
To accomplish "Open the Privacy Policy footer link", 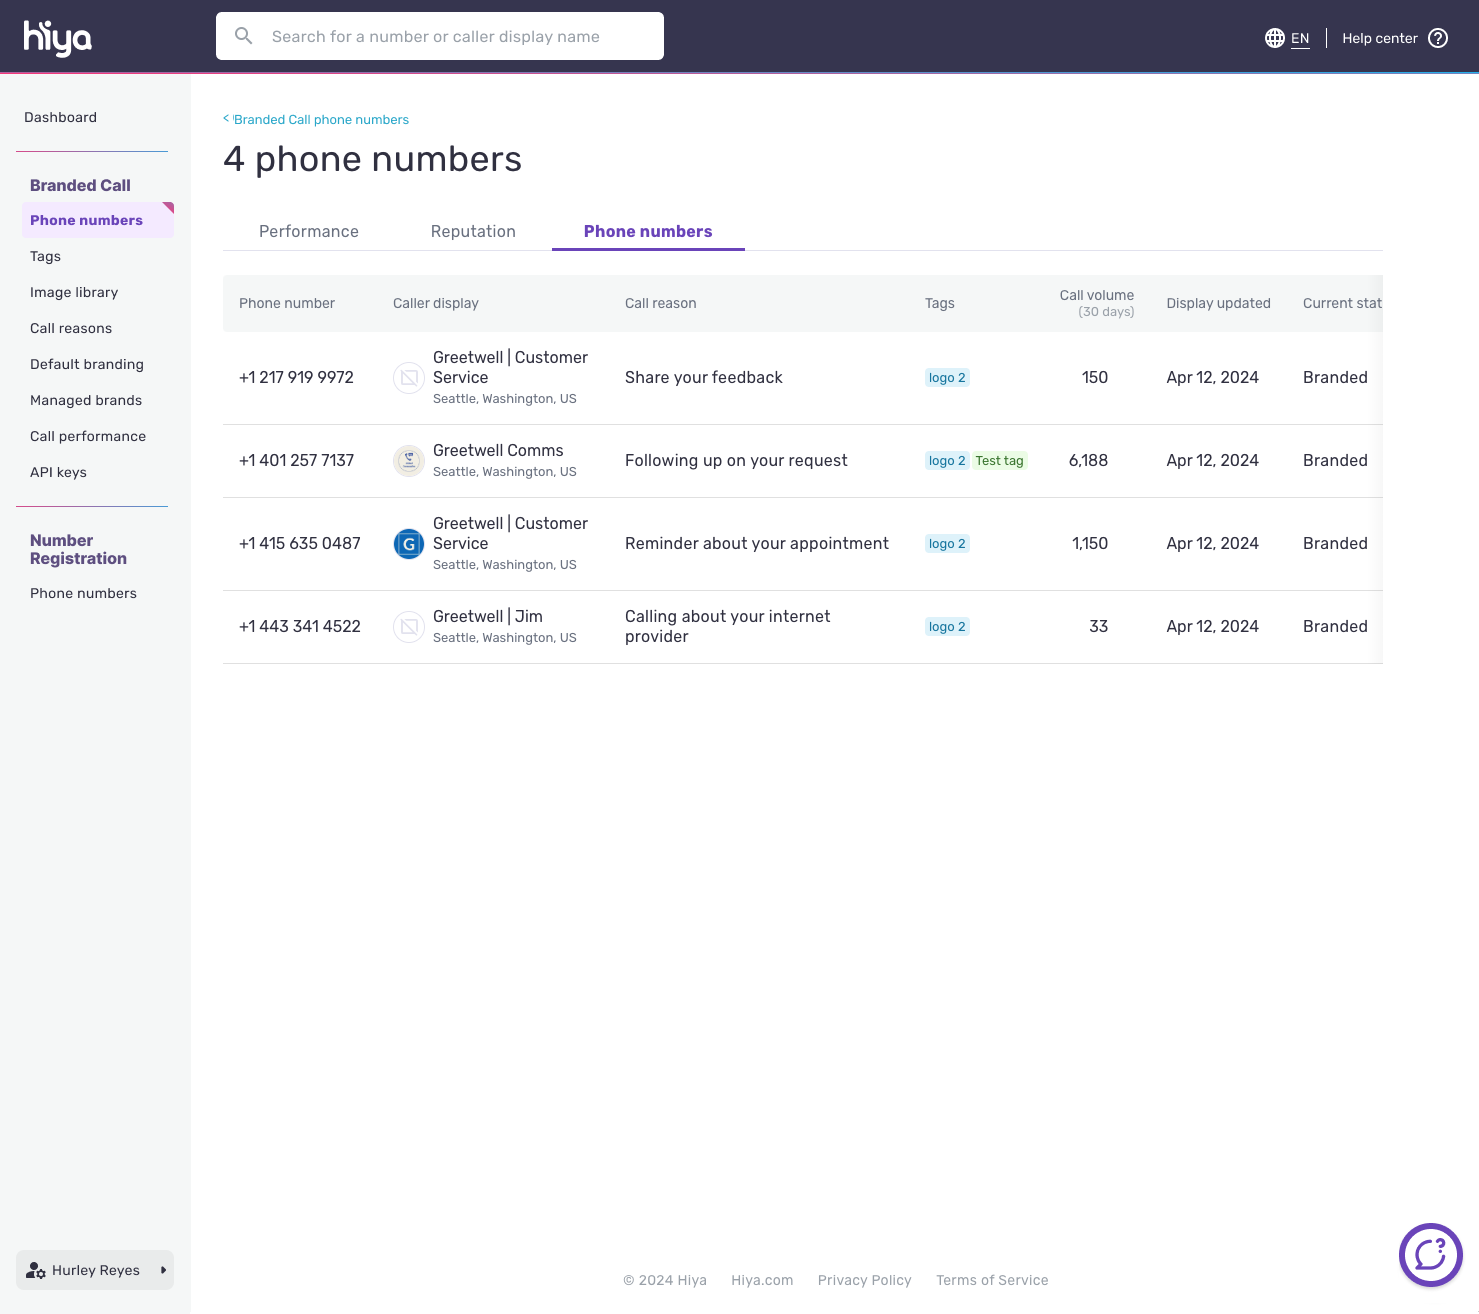I will 865,1280.
